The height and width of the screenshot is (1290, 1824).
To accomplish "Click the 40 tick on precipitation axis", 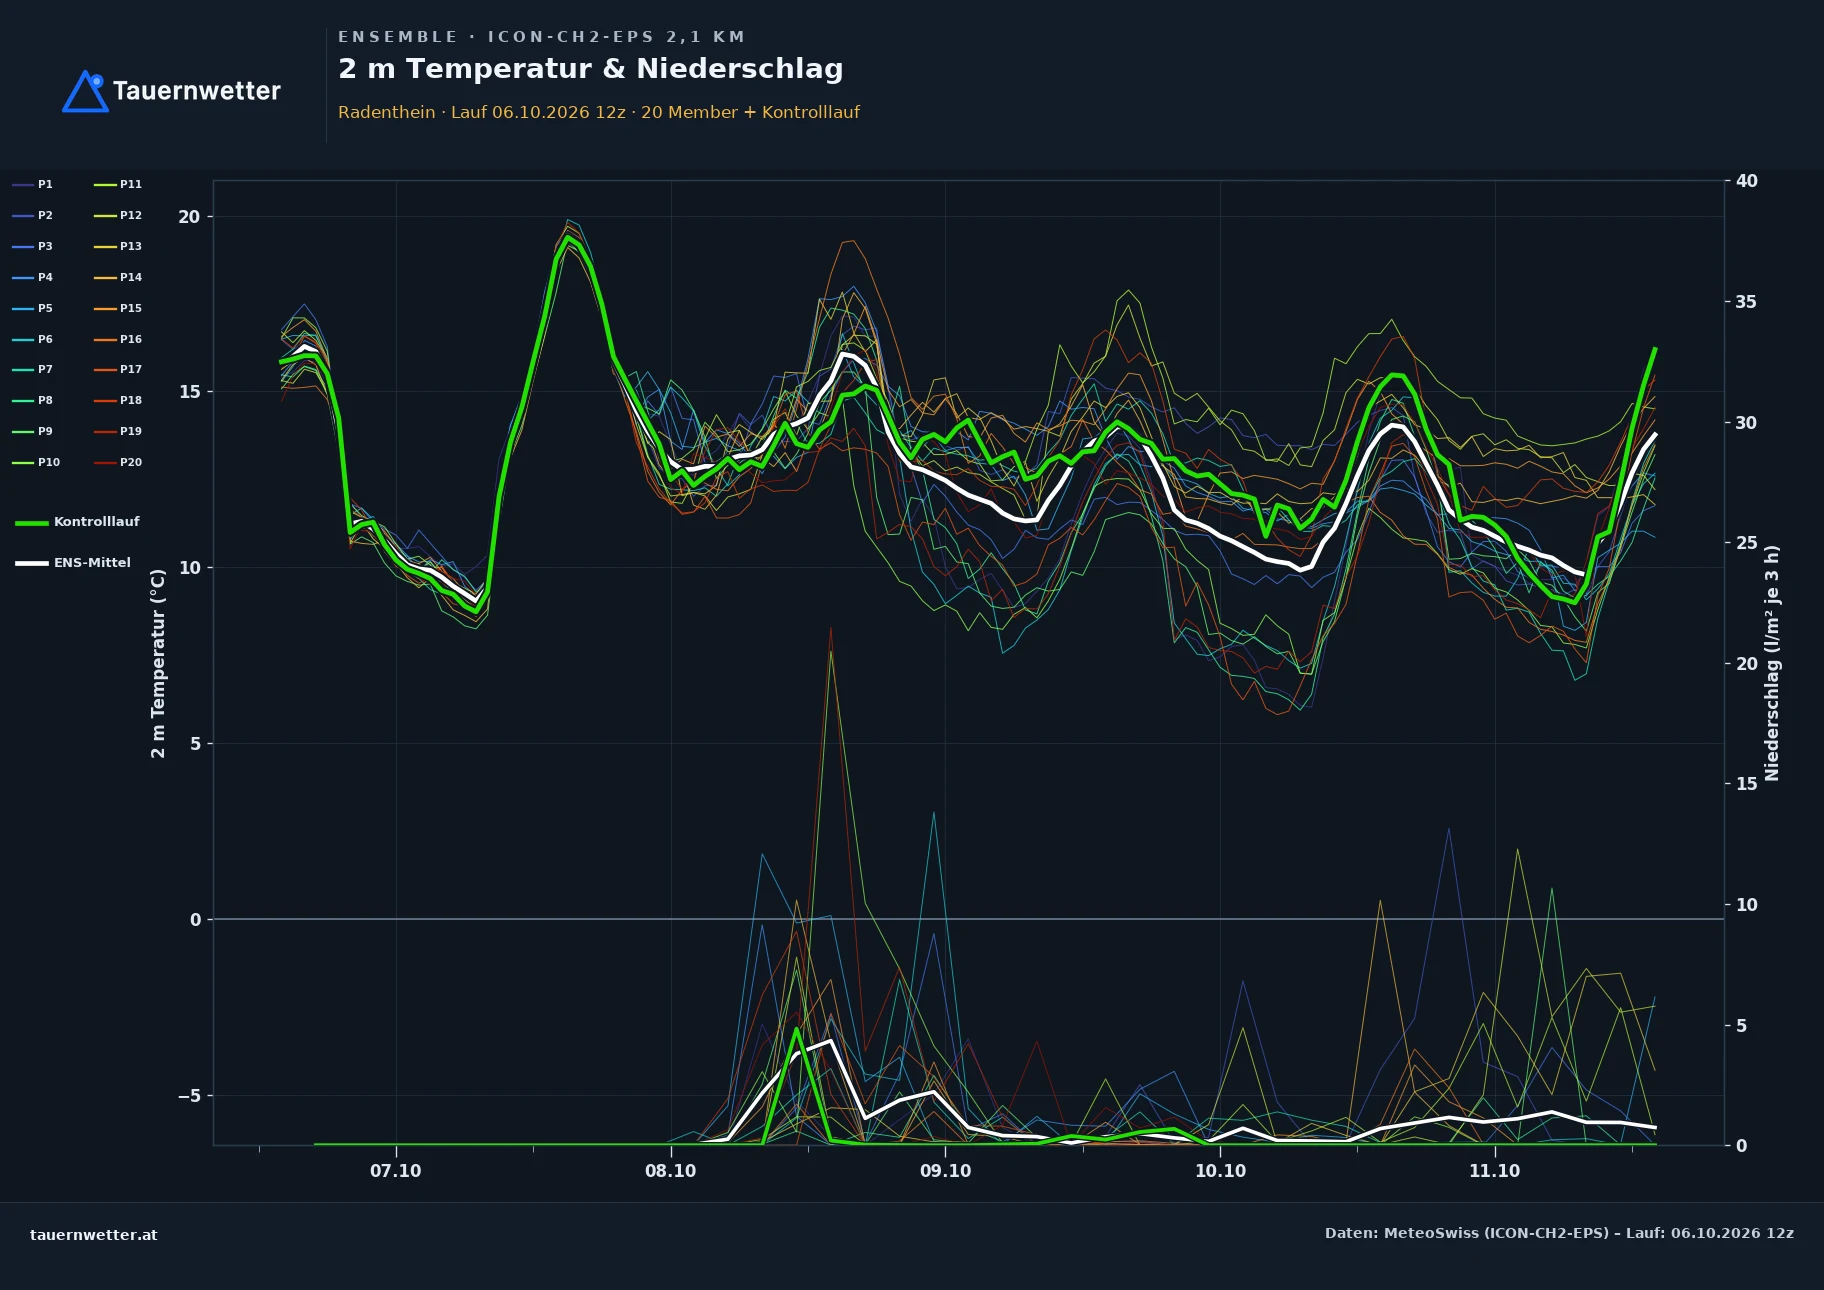I will 1746,181.
